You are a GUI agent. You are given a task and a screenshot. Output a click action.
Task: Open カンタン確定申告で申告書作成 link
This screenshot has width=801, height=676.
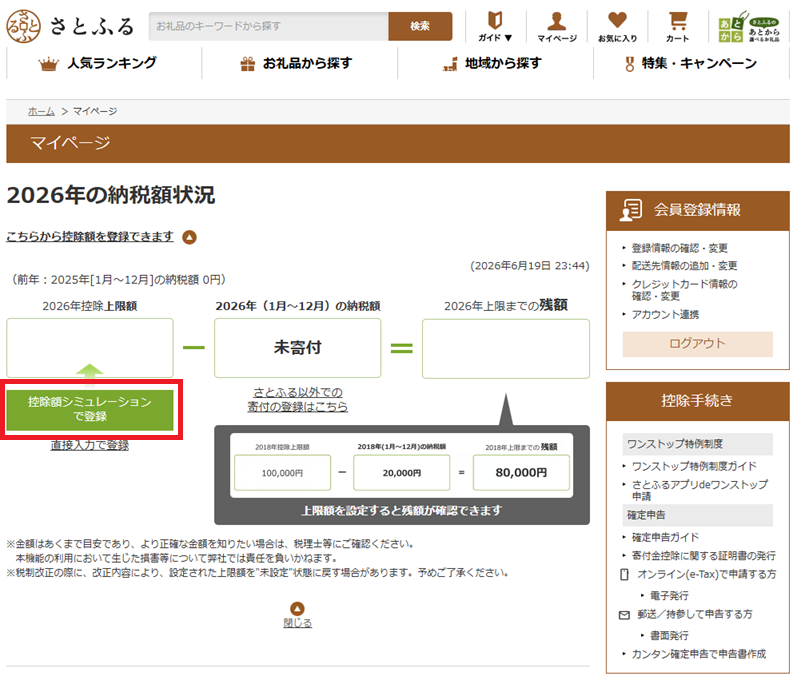699,654
